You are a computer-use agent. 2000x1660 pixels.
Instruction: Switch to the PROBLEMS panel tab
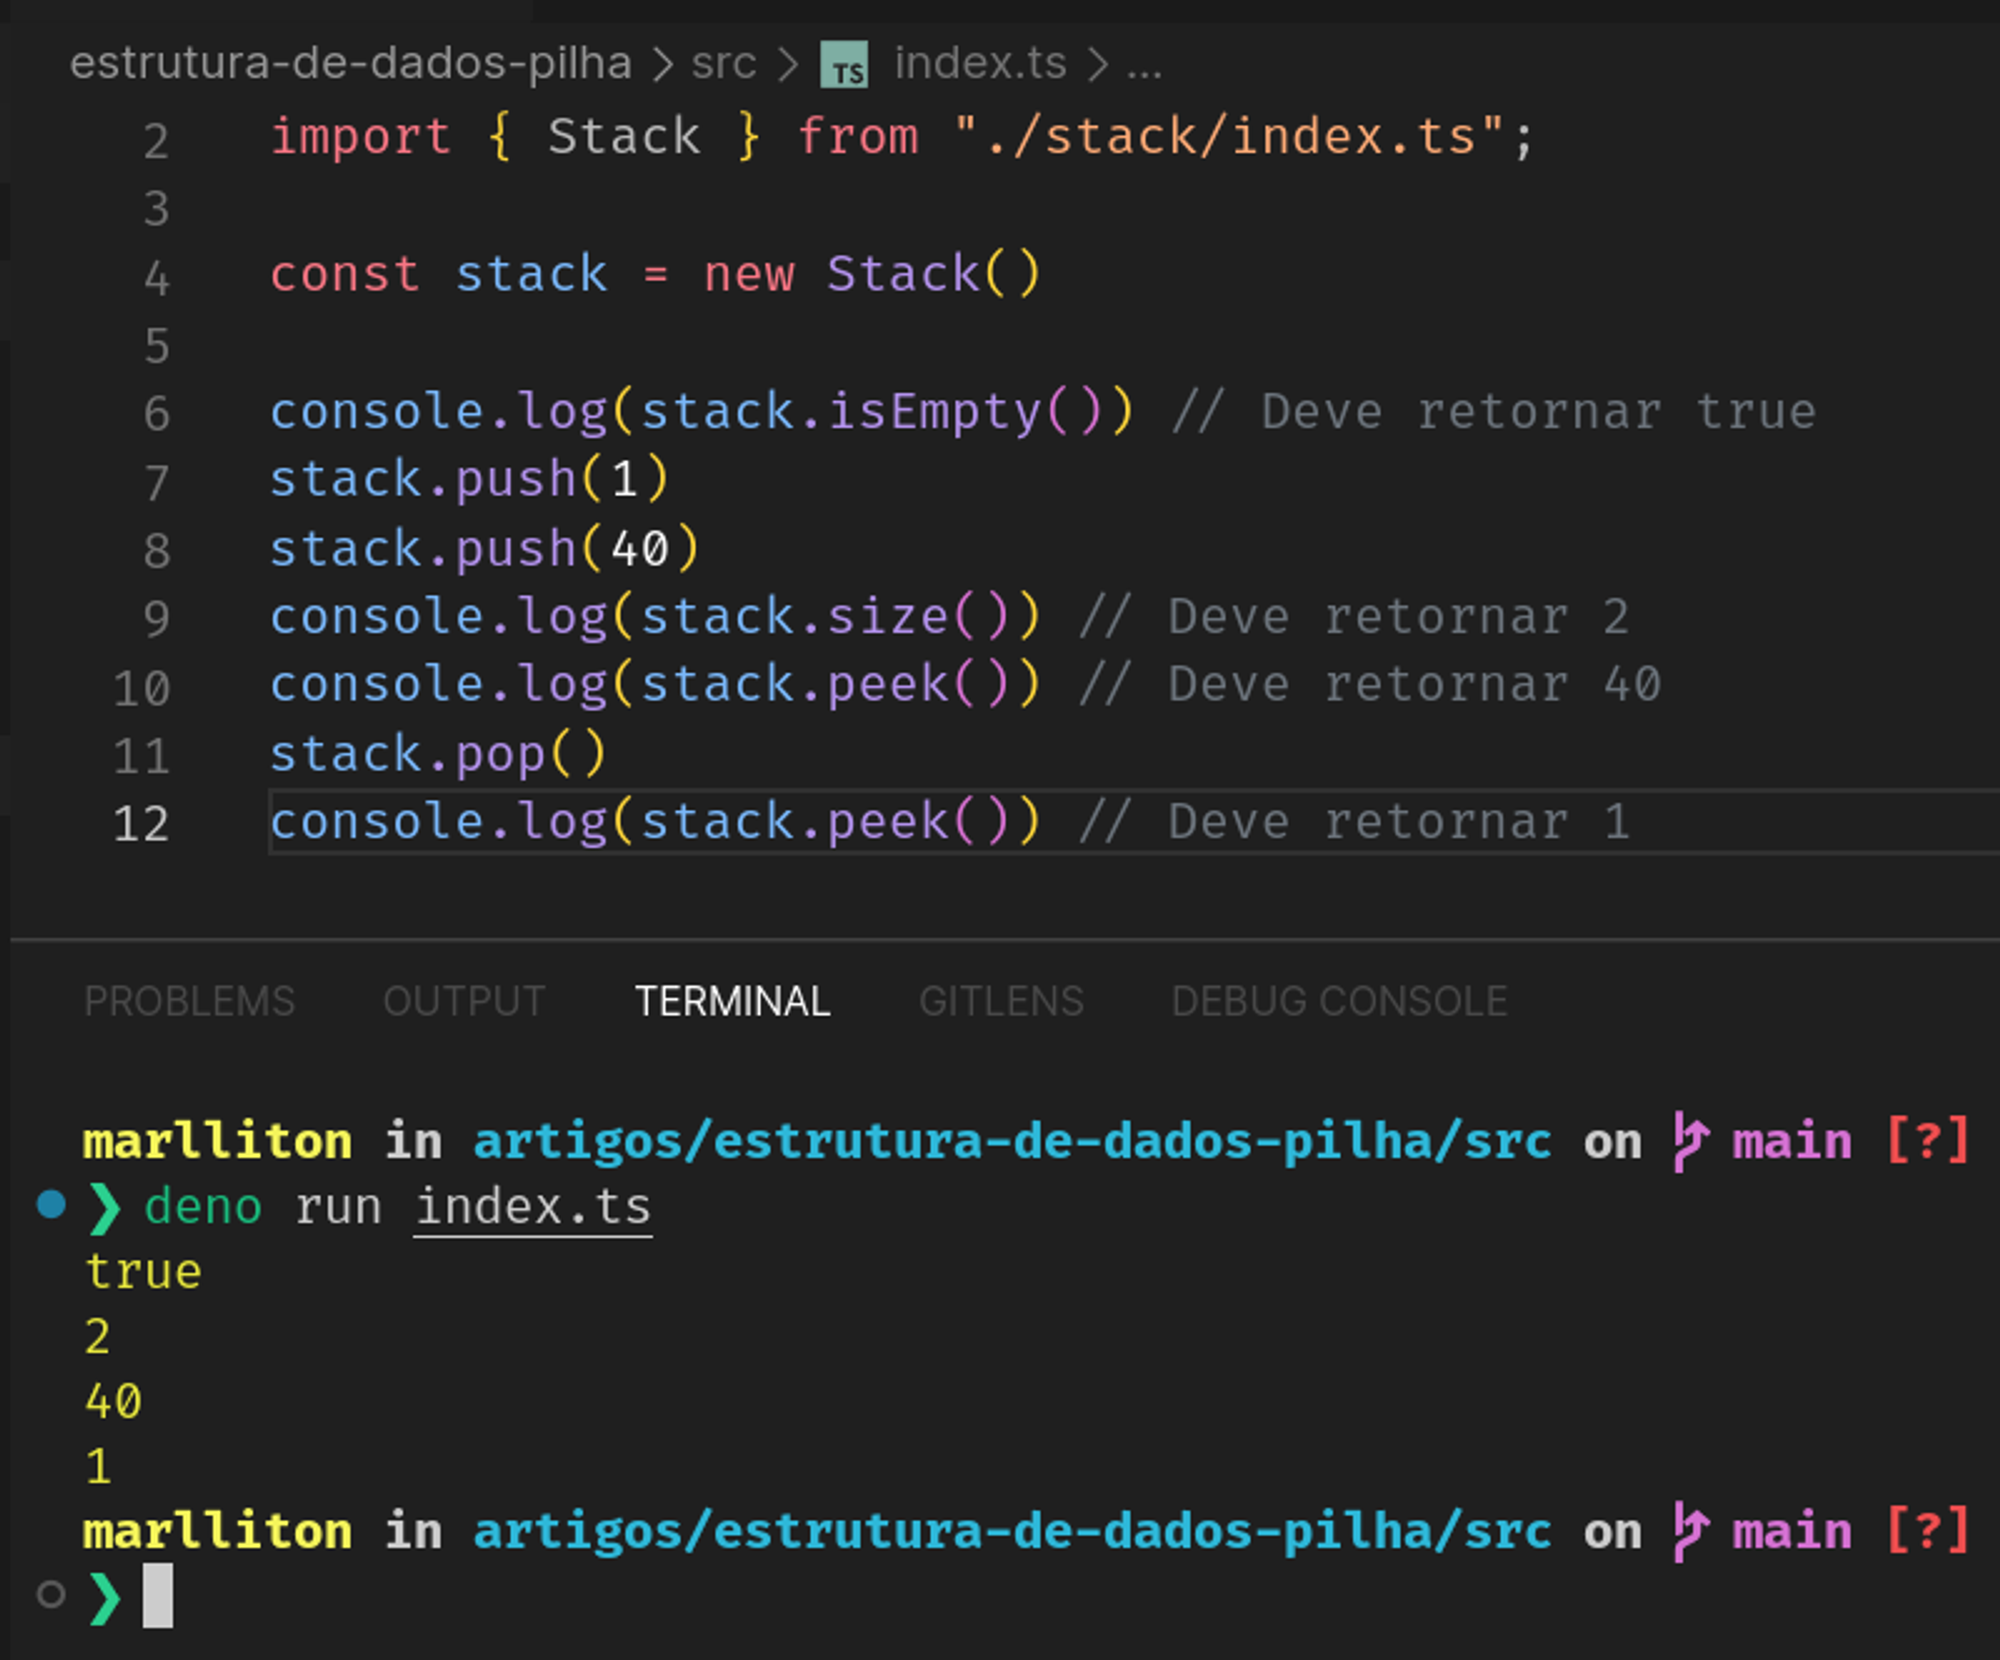(189, 1001)
